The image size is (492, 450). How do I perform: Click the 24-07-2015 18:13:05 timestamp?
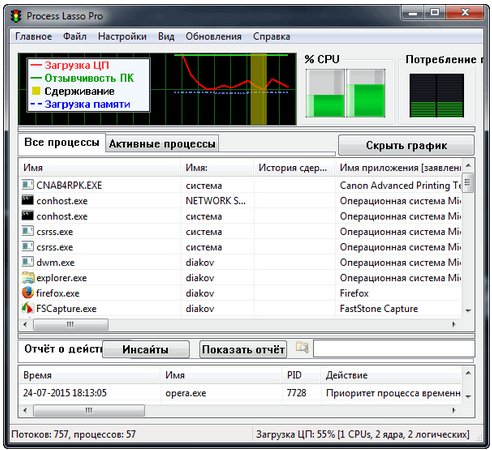click(65, 393)
